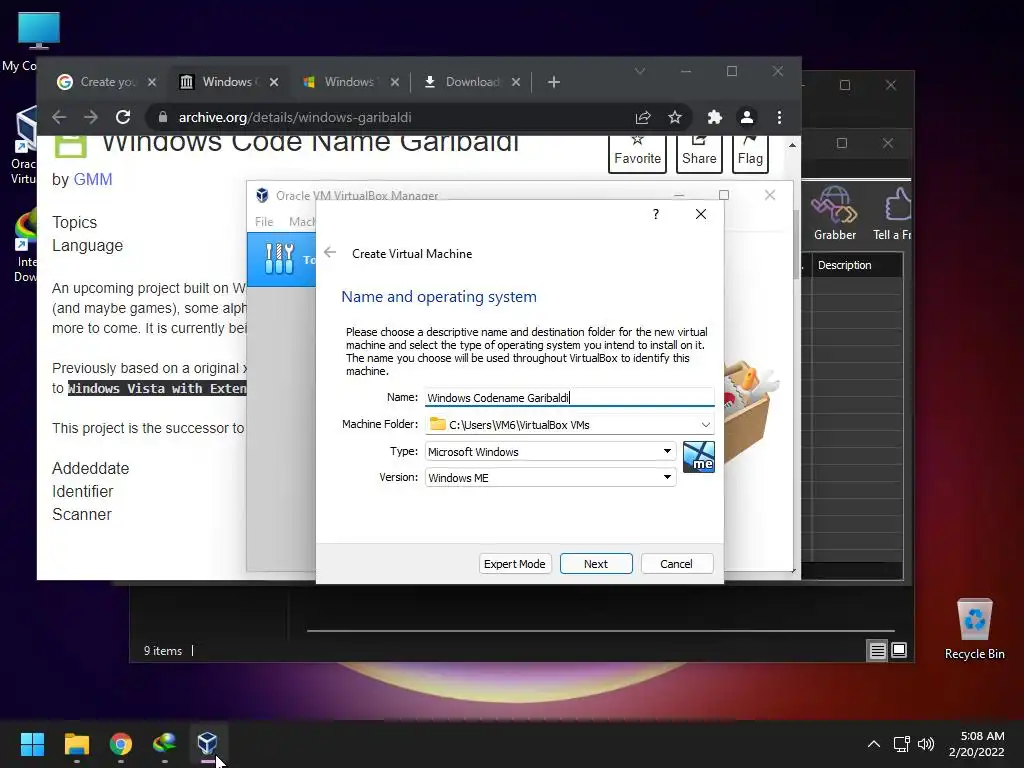Click the Favorite button on archive.org
This screenshot has height=768, width=1024.
[637, 153]
